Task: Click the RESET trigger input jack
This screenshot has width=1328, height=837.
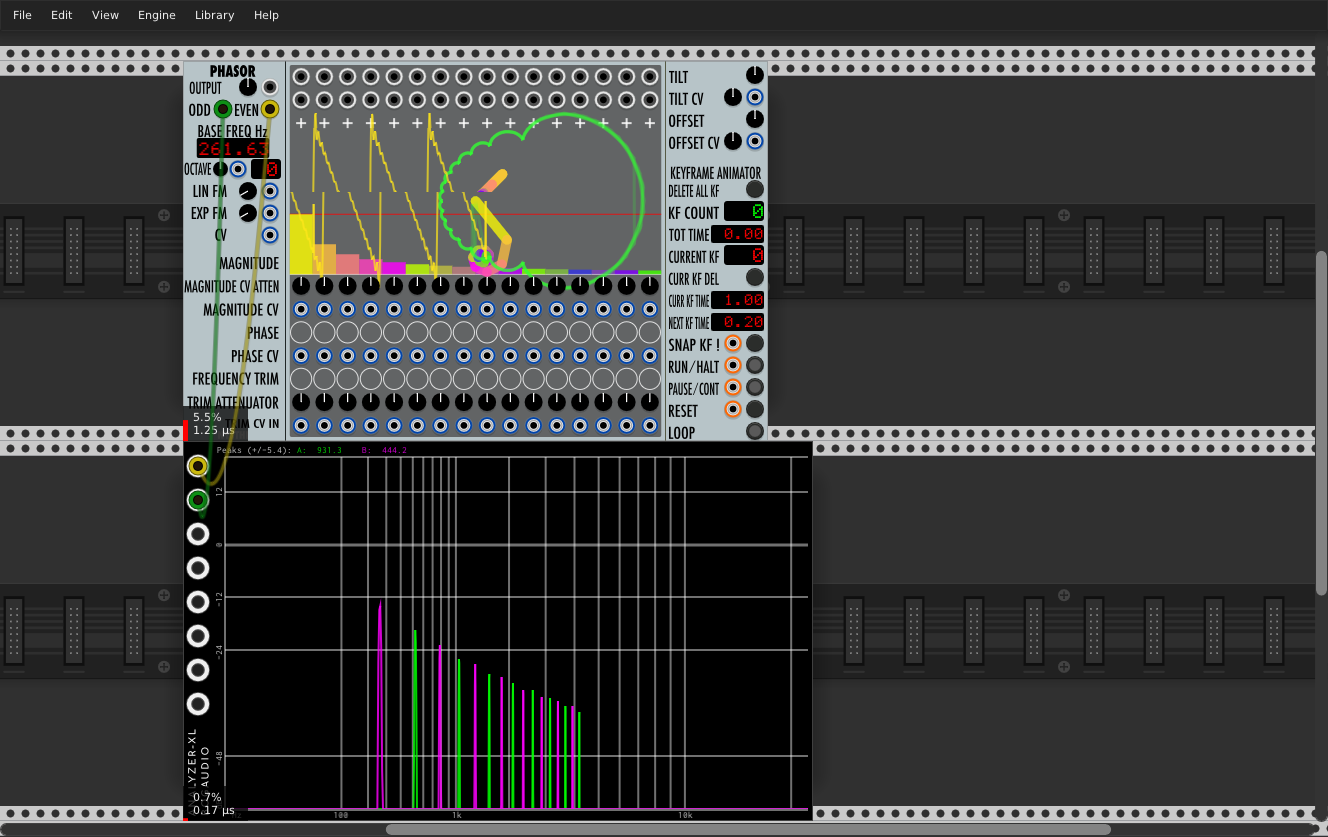Action: (733, 409)
